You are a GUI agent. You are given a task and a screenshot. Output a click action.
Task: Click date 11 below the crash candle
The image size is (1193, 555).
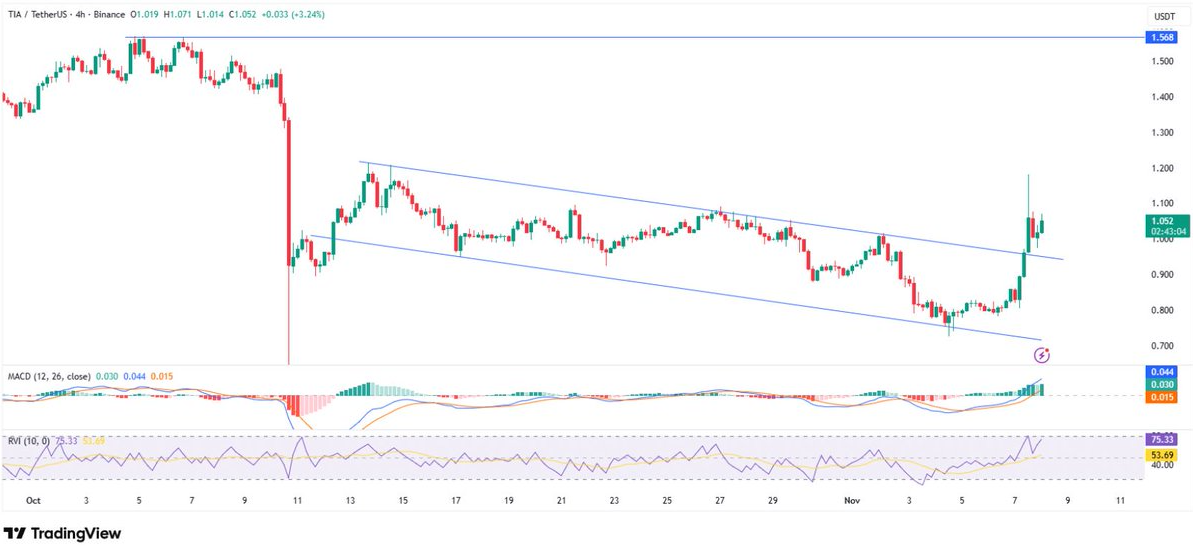pyautogui.click(x=295, y=500)
